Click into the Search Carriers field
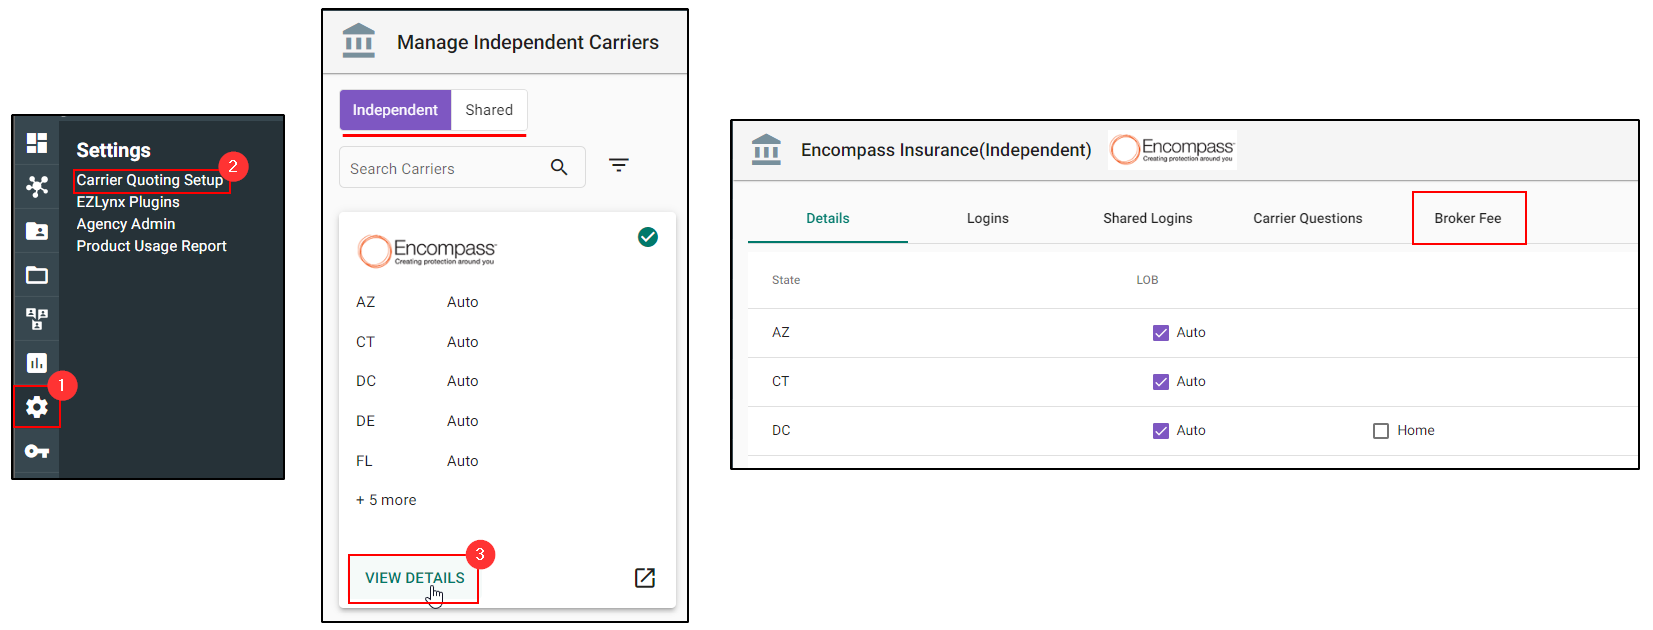Viewport: 1653px width, 630px height. tap(462, 168)
